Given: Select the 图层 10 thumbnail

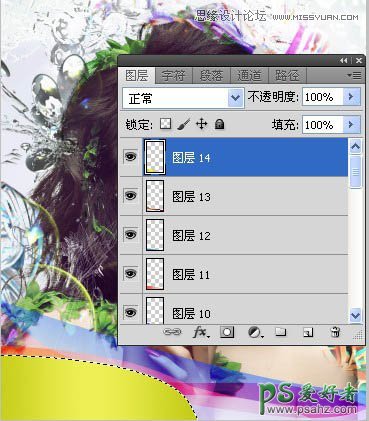Looking at the screenshot, I should tap(155, 311).
